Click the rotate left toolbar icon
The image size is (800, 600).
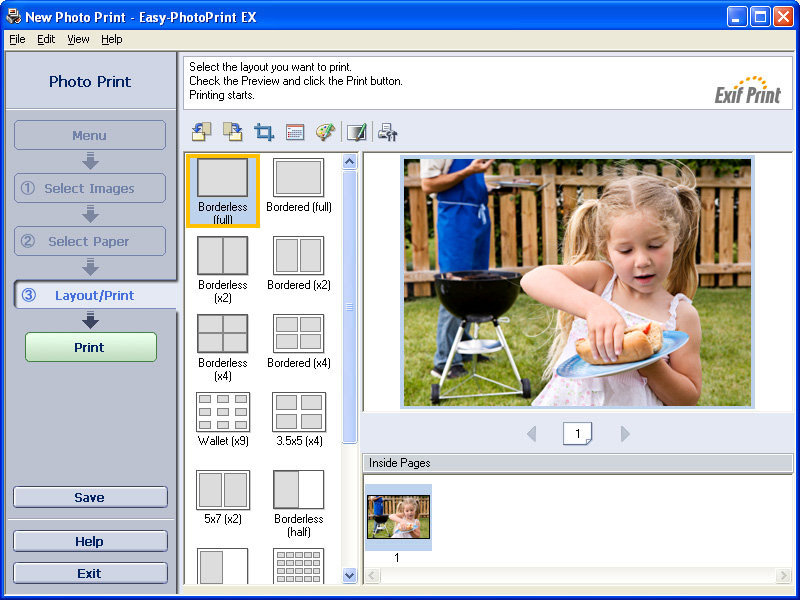pos(201,132)
